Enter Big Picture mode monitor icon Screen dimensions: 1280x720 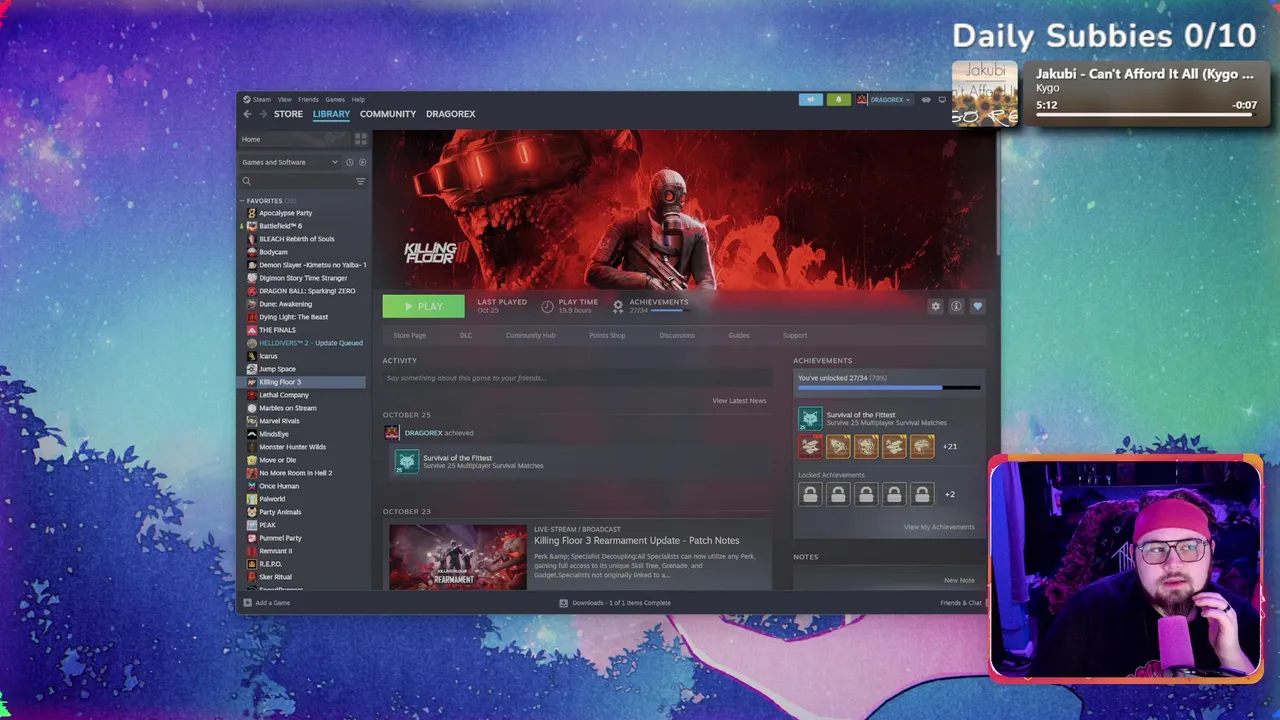tap(942, 99)
